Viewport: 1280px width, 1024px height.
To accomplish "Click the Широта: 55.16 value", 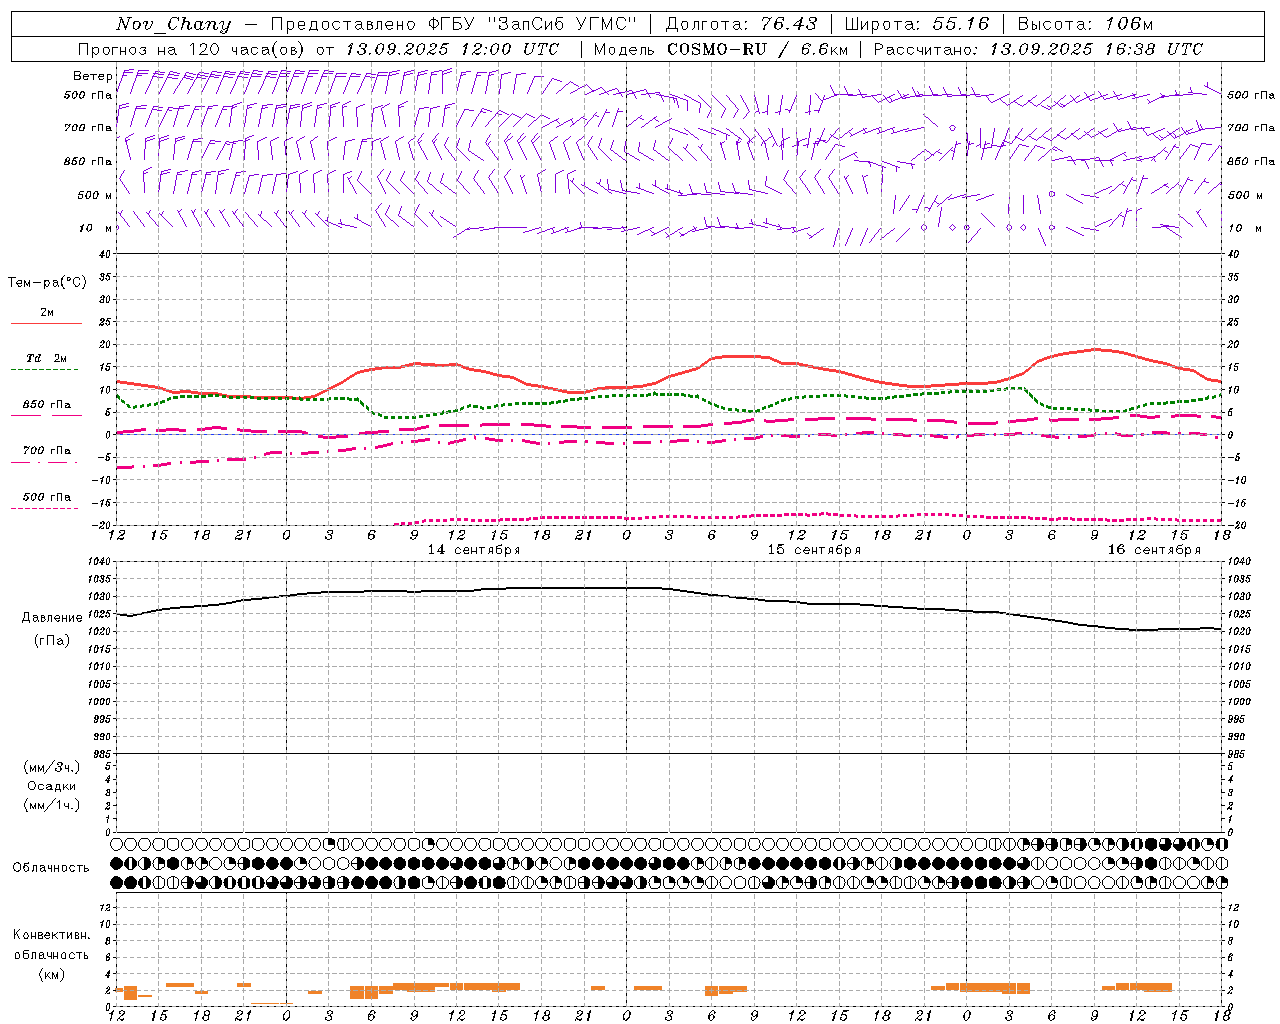I will tap(916, 24).
